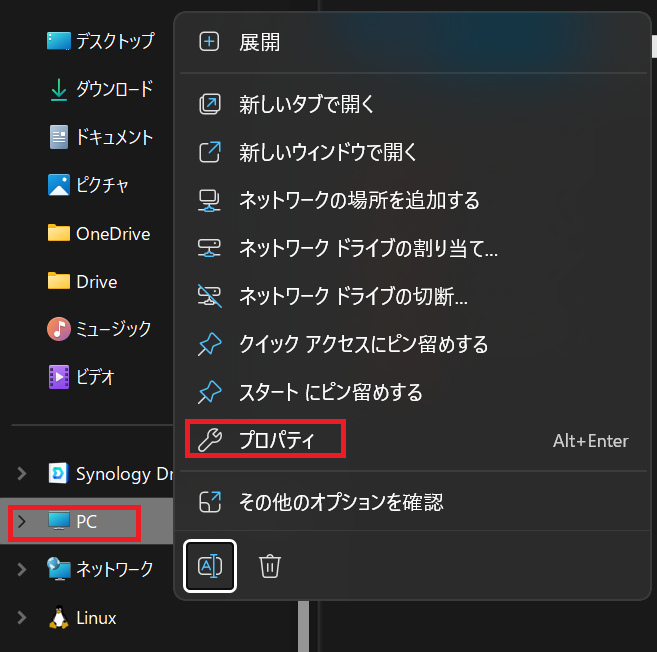This screenshot has height=652, width=657.
Task: Click the share icon beside その他のオプションを確認
Action: [x=210, y=502]
